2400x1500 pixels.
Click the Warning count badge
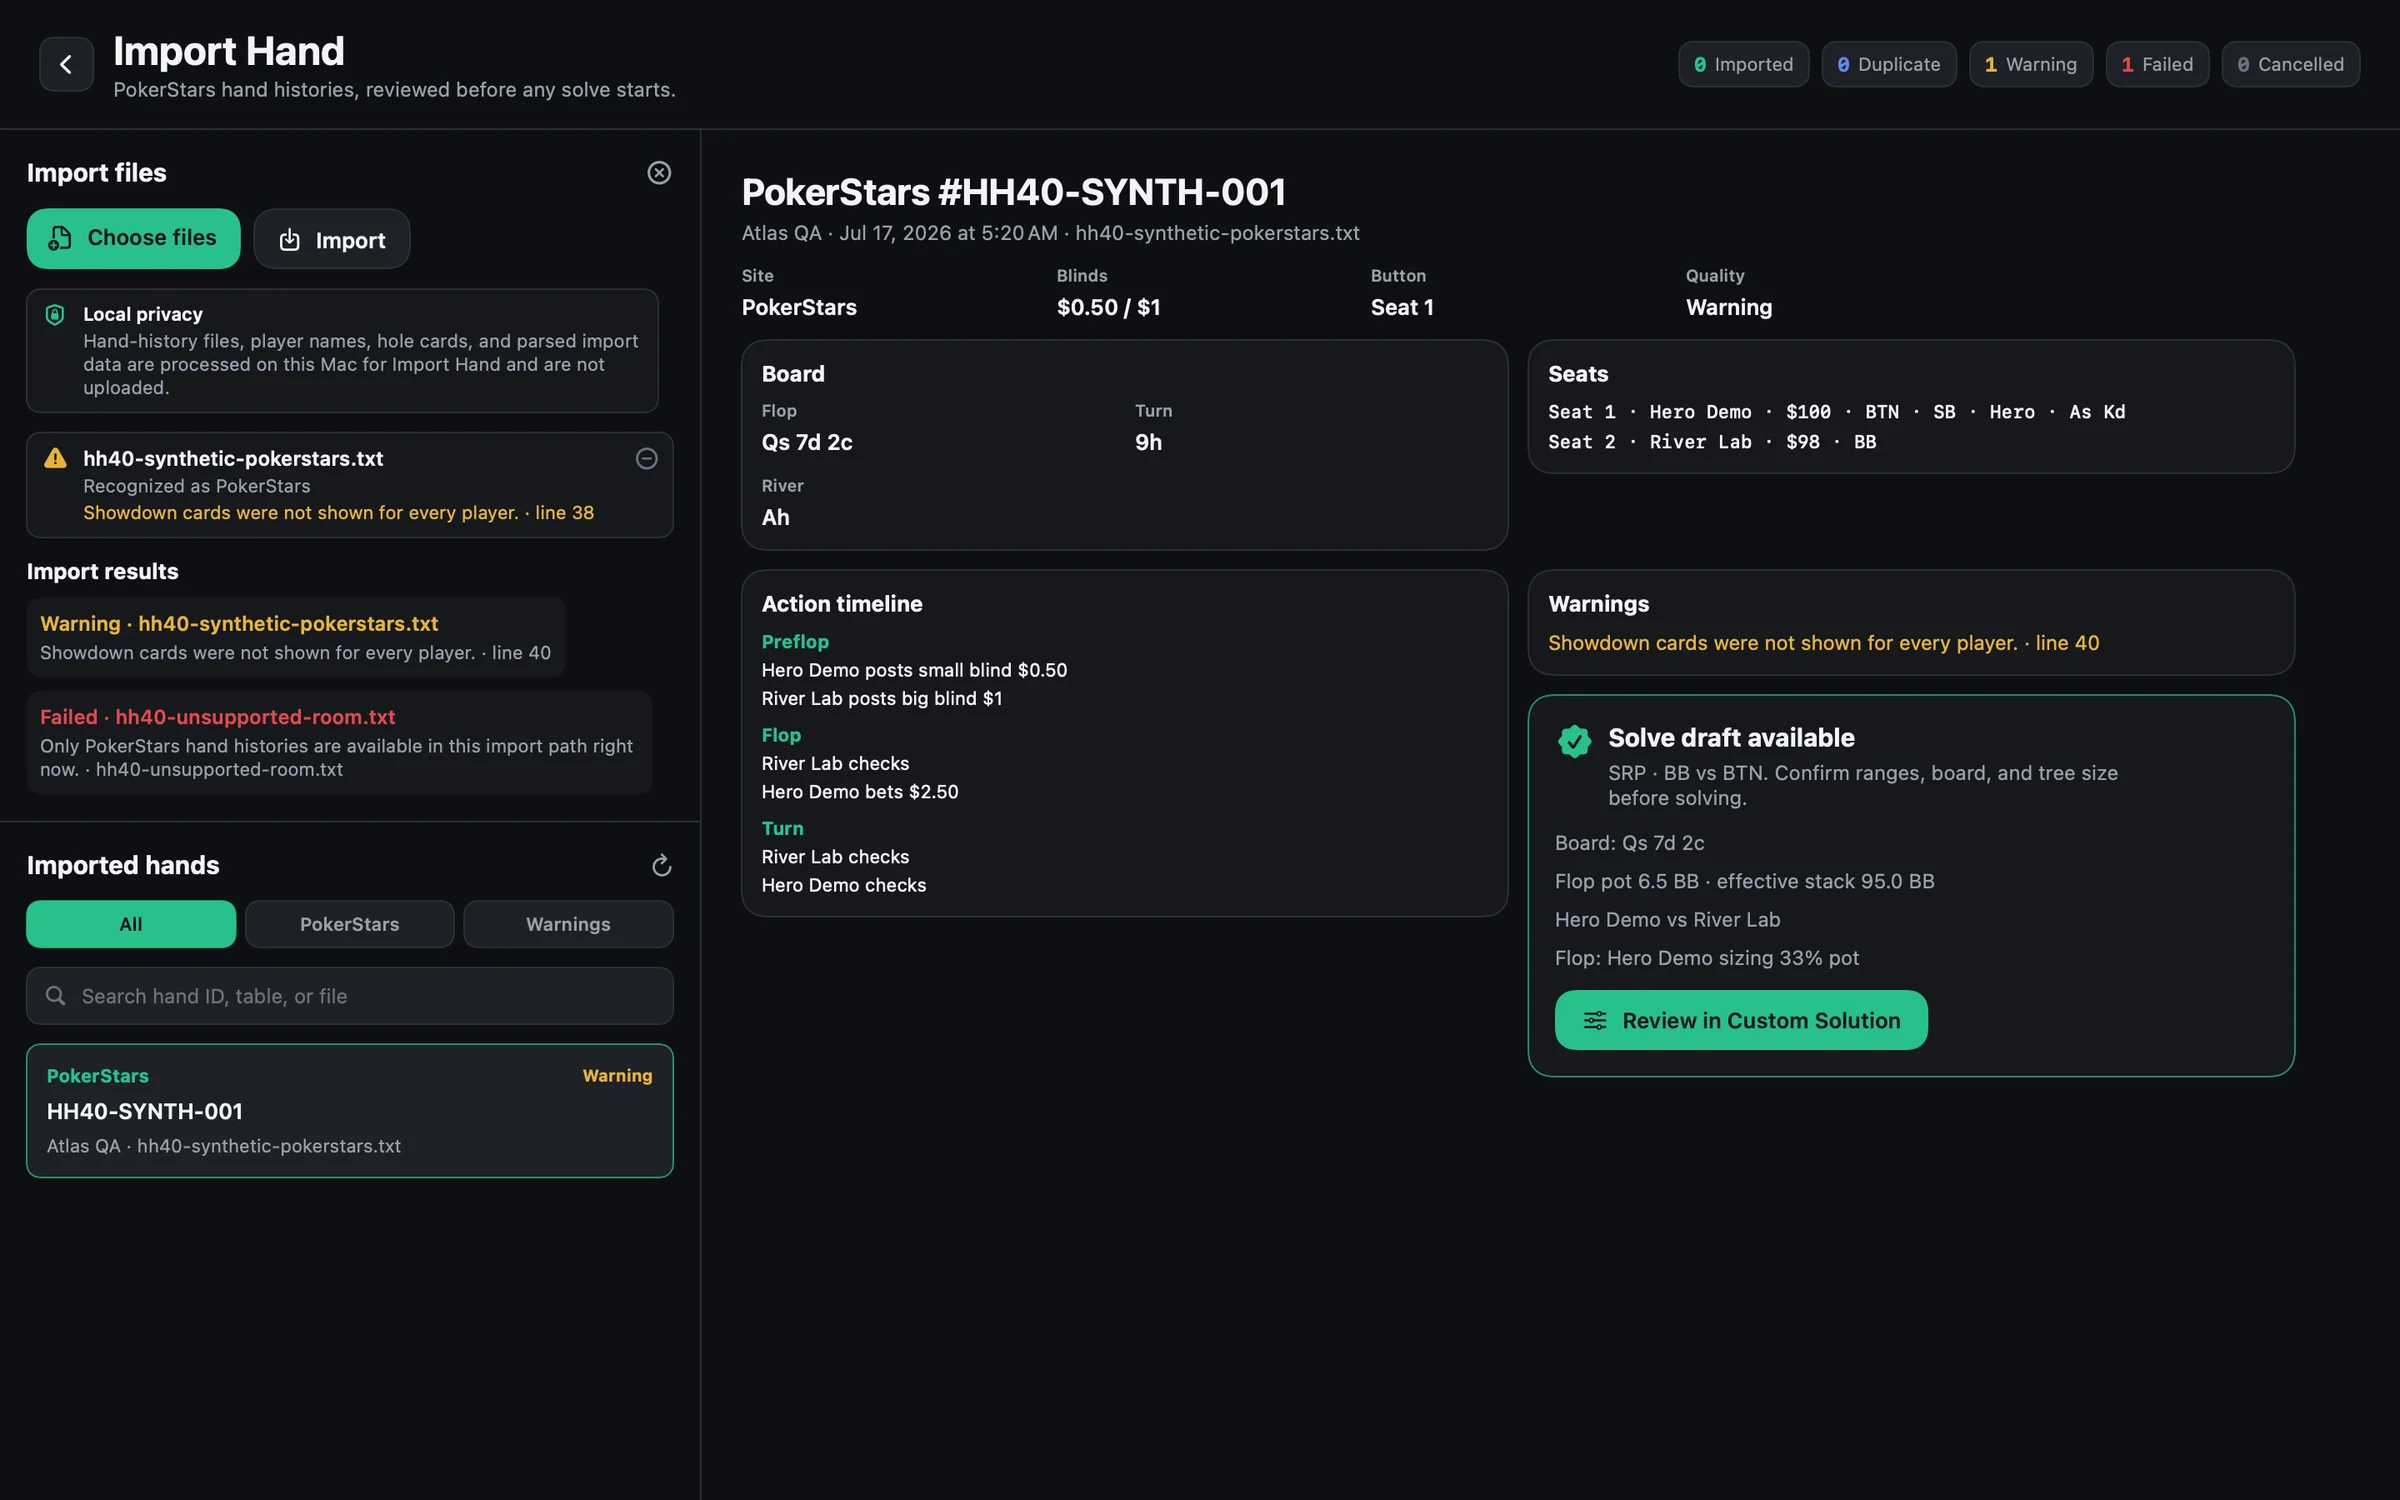tap(2031, 64)
